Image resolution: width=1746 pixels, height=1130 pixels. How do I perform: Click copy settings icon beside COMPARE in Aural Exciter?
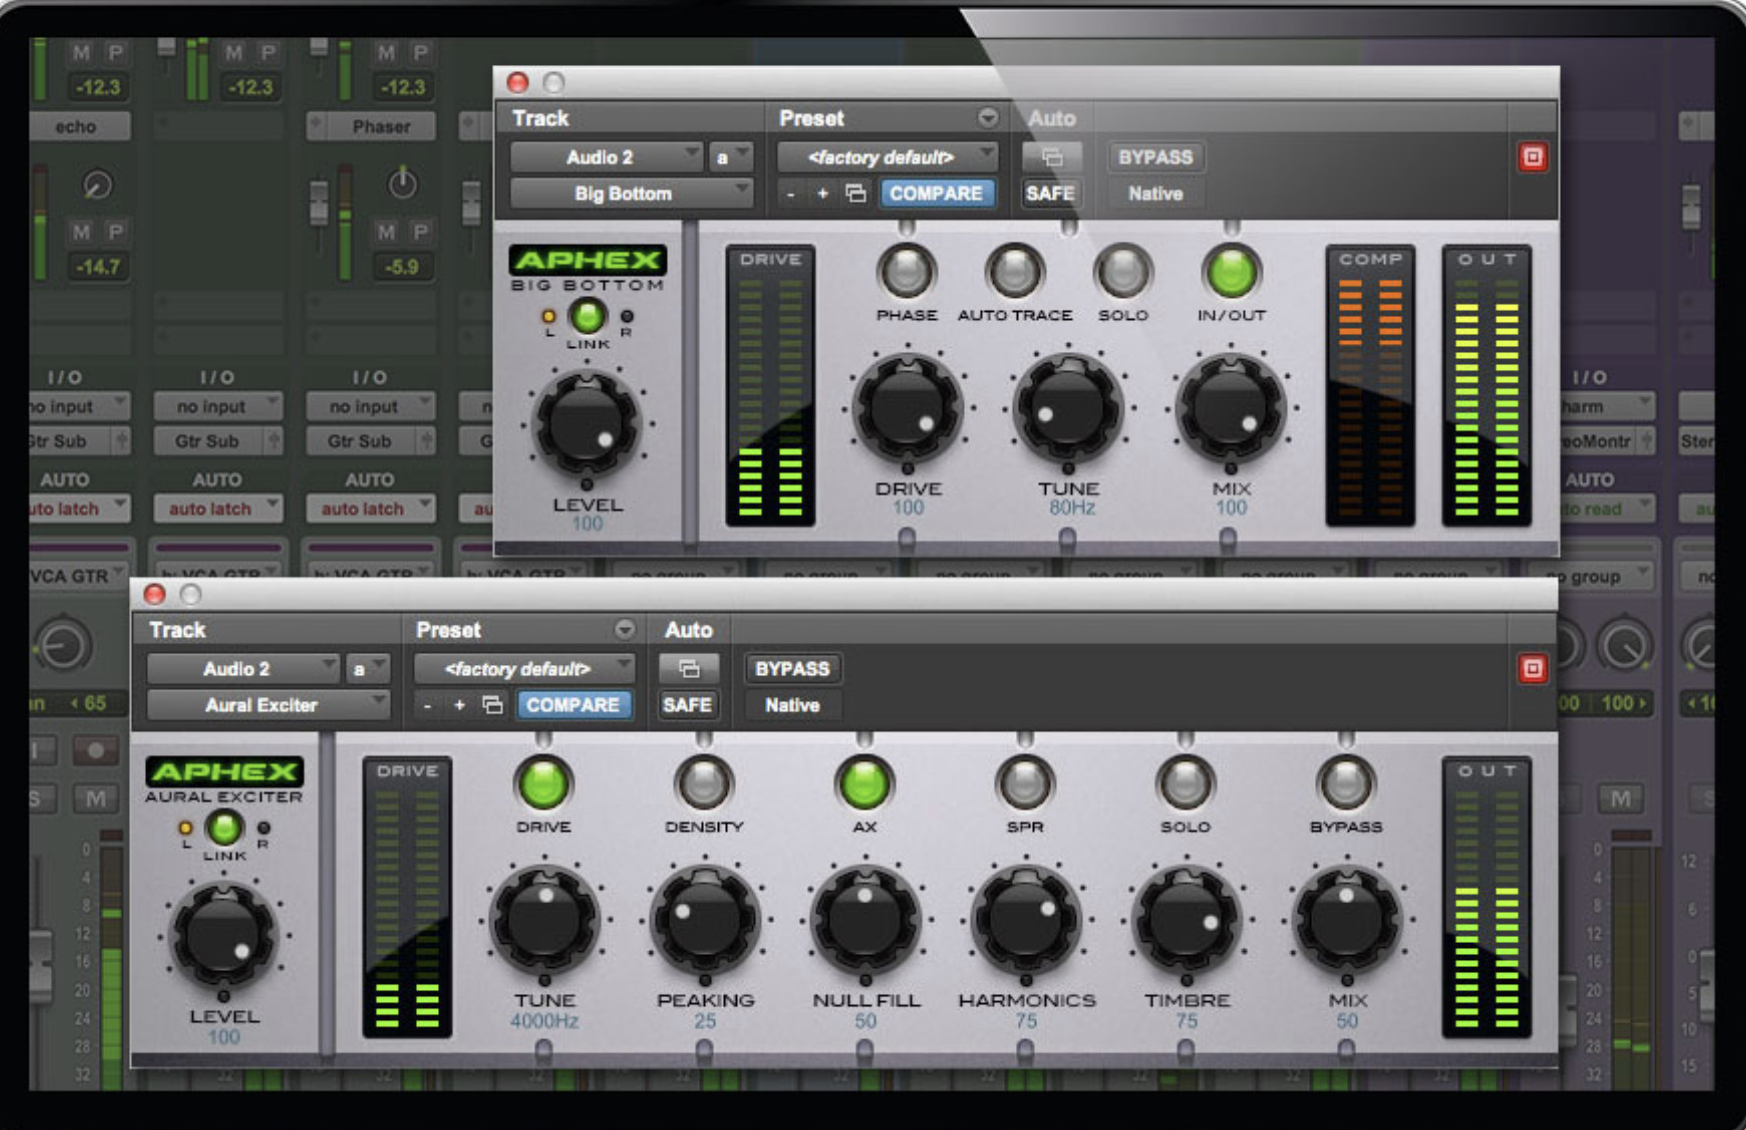point(493,705)
